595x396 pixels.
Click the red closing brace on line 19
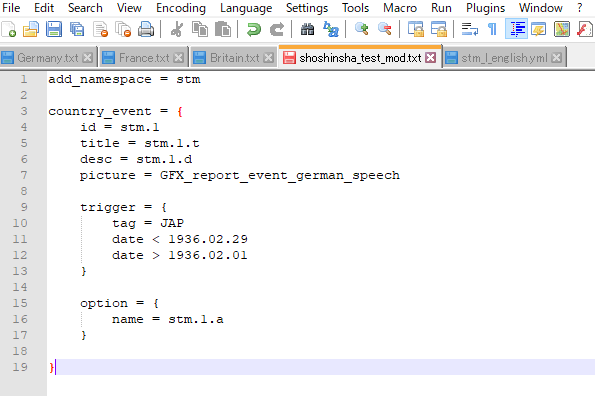[x=51, y=367]
